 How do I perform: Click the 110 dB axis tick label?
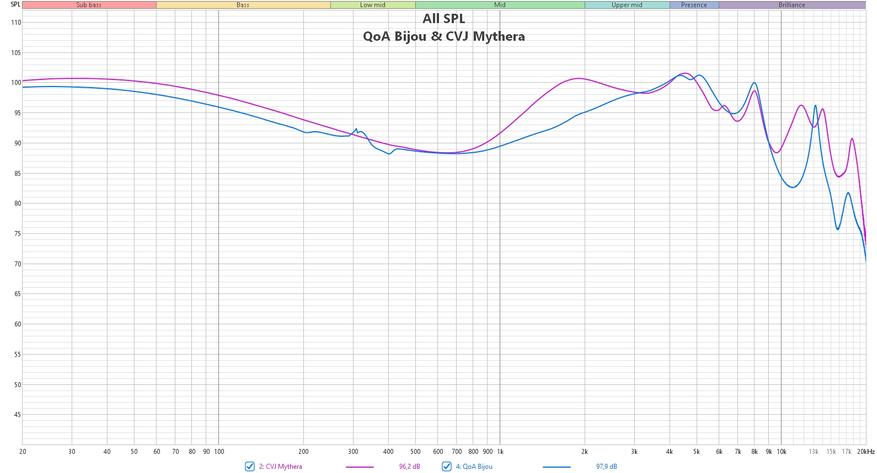click(x=16, y=23)
